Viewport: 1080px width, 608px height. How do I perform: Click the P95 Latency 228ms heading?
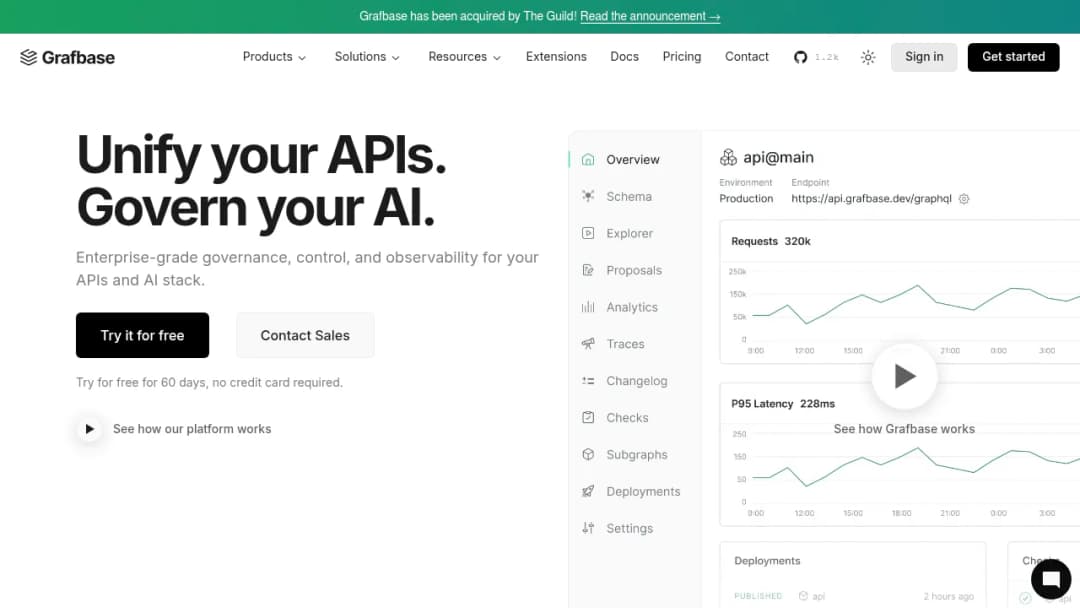782,403
